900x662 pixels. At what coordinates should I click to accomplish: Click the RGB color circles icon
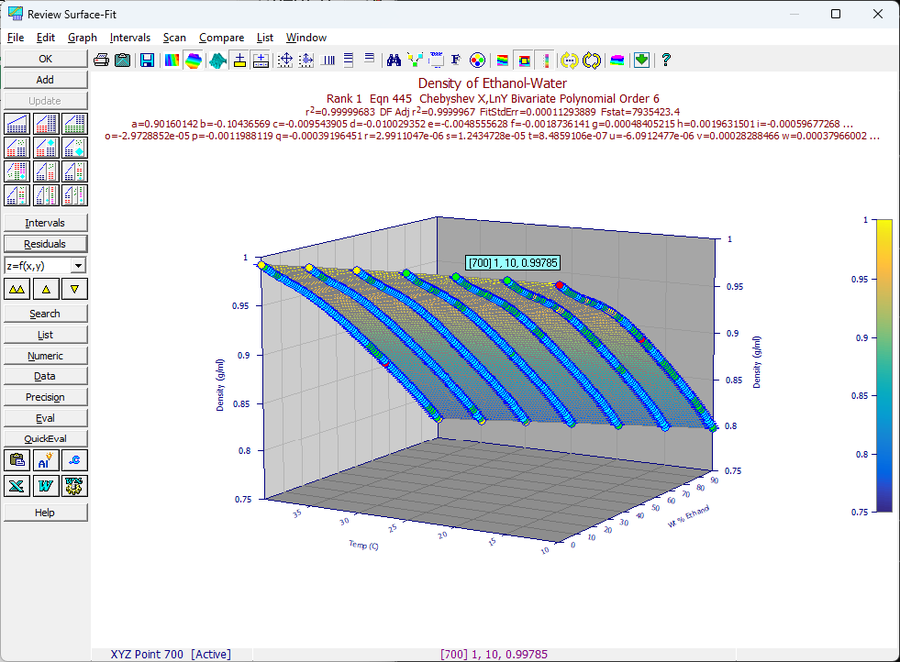477,60
